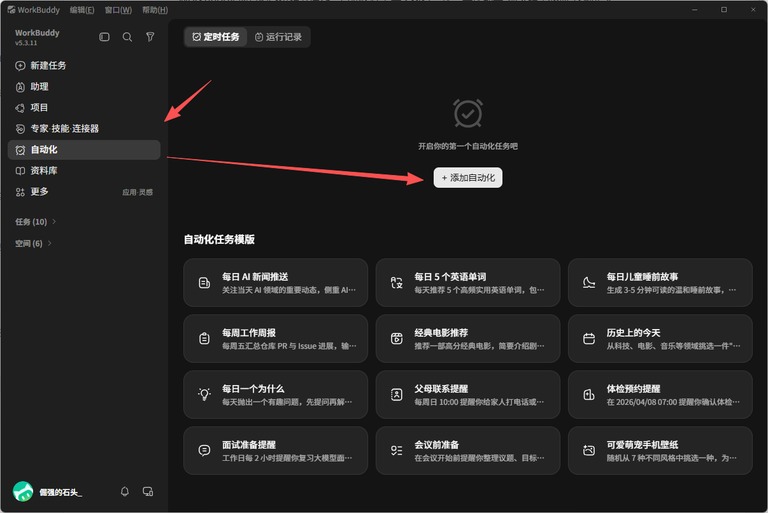This screenshot has height=513, width=768.
Task: Click 新建任务 label in the sidebar
Action: (48, 66)
